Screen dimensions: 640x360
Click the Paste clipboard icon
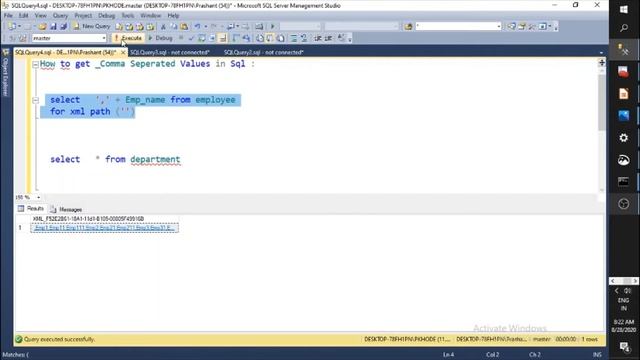click(x=184, y=27)
